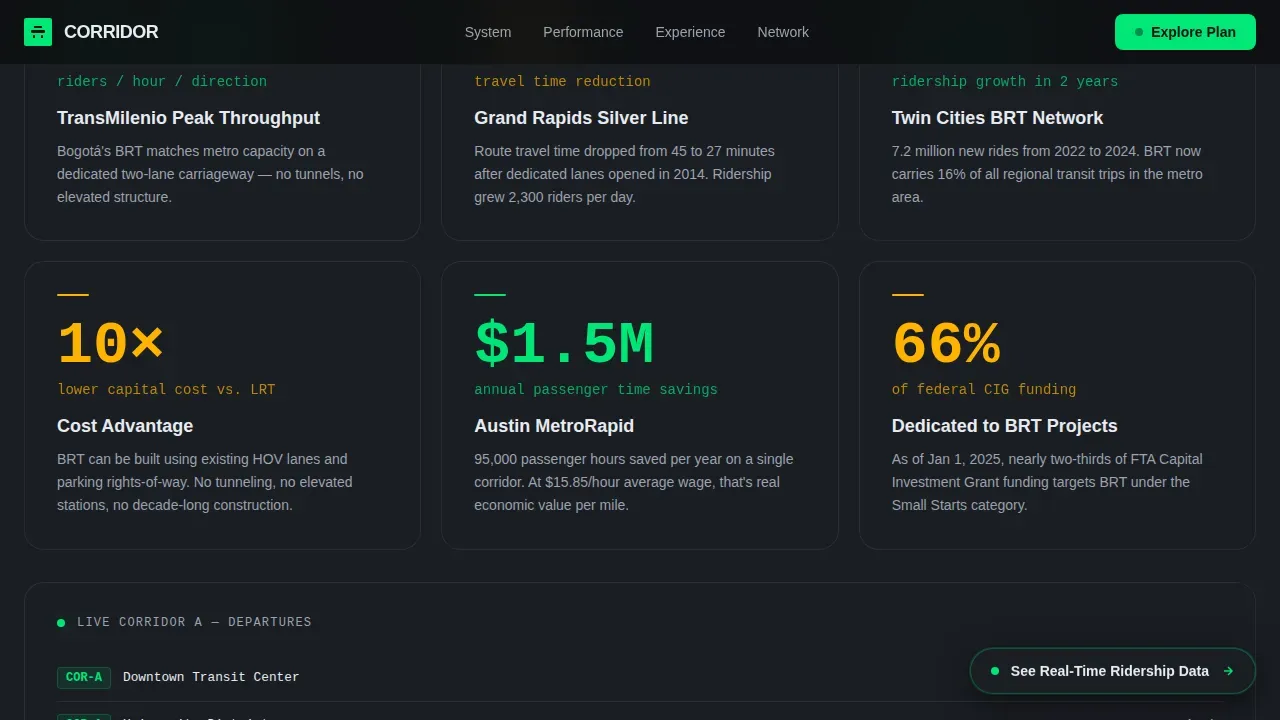Open the Performance nav menu item

(583, 32)
